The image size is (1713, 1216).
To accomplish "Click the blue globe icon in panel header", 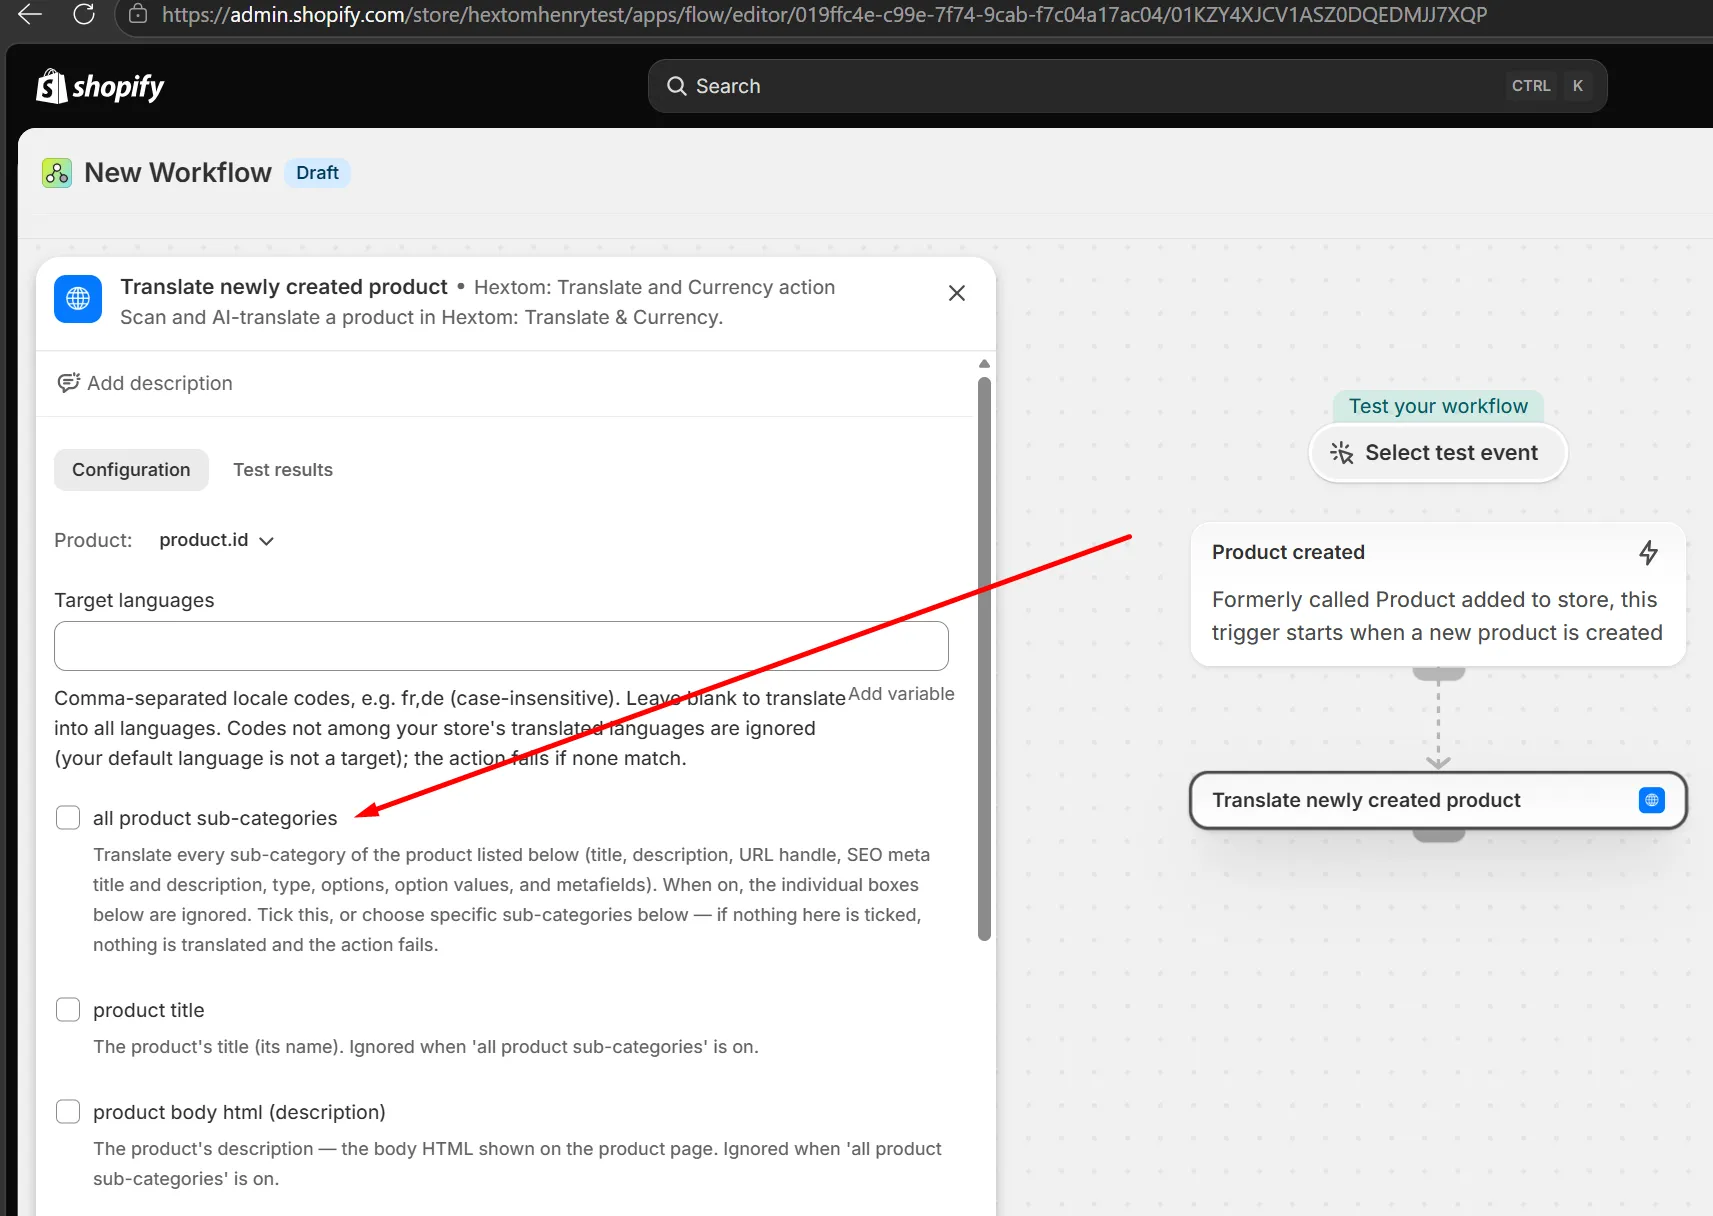I will click(78, 299).
